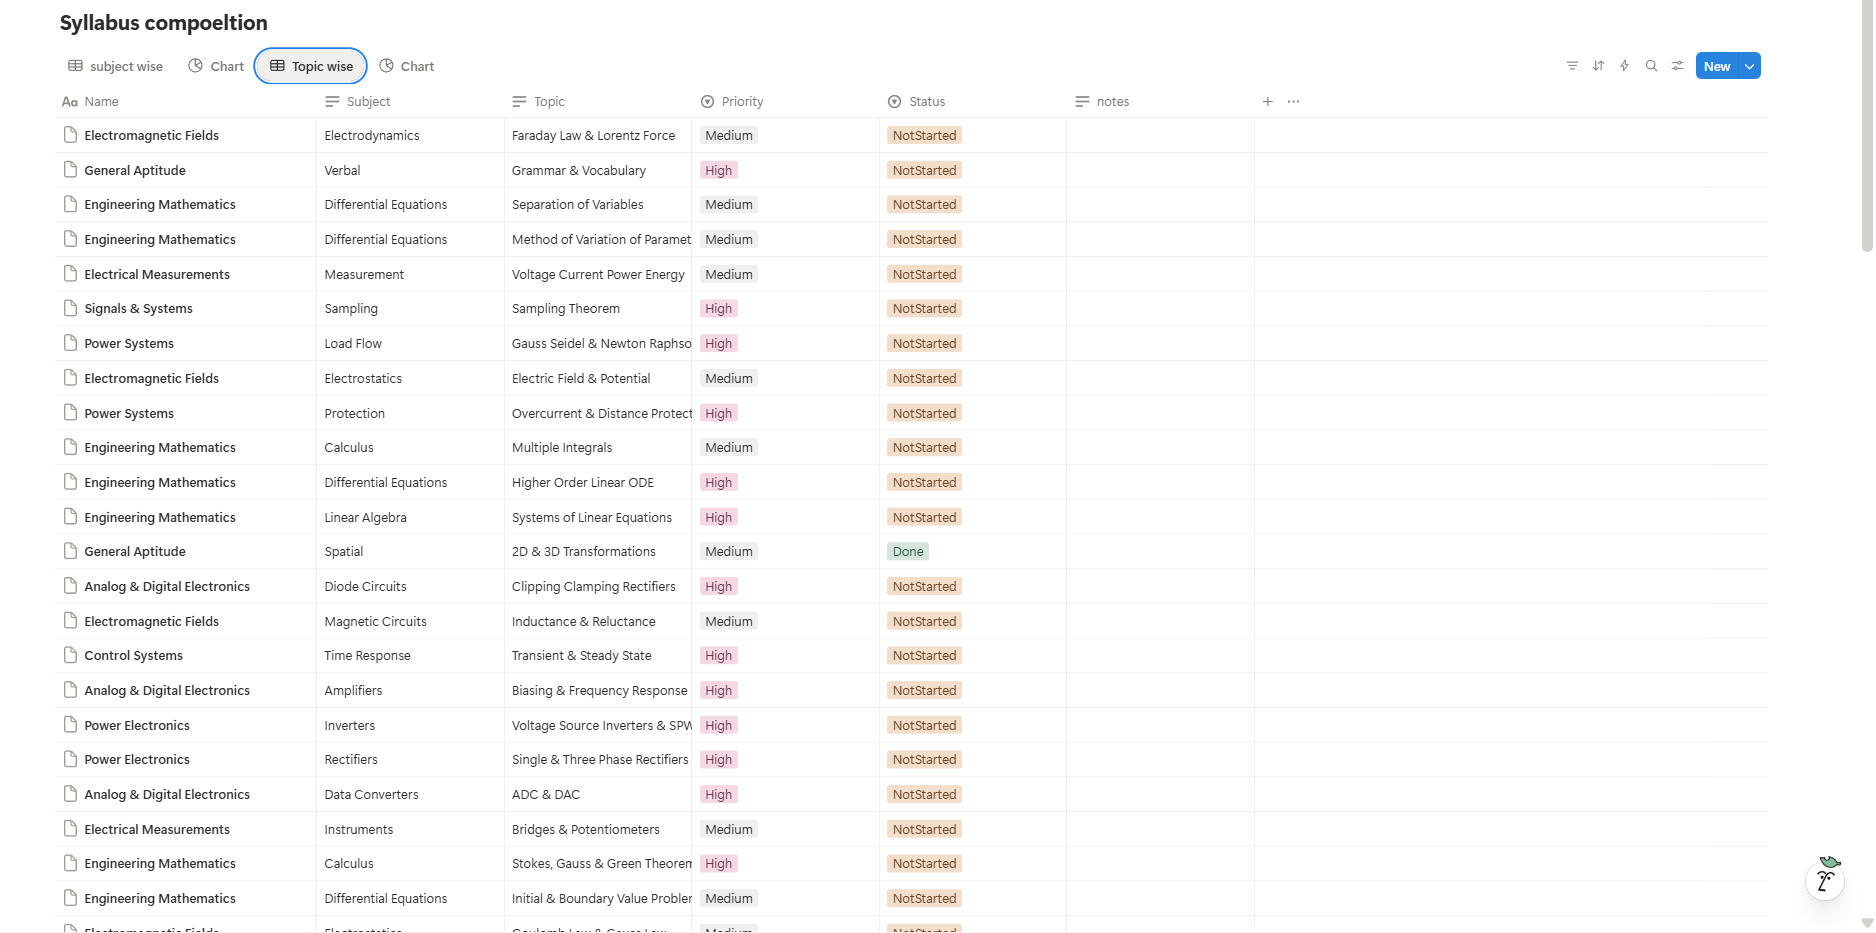Switch to the subject wise tab
The image size is (1876, 933).
115,66
